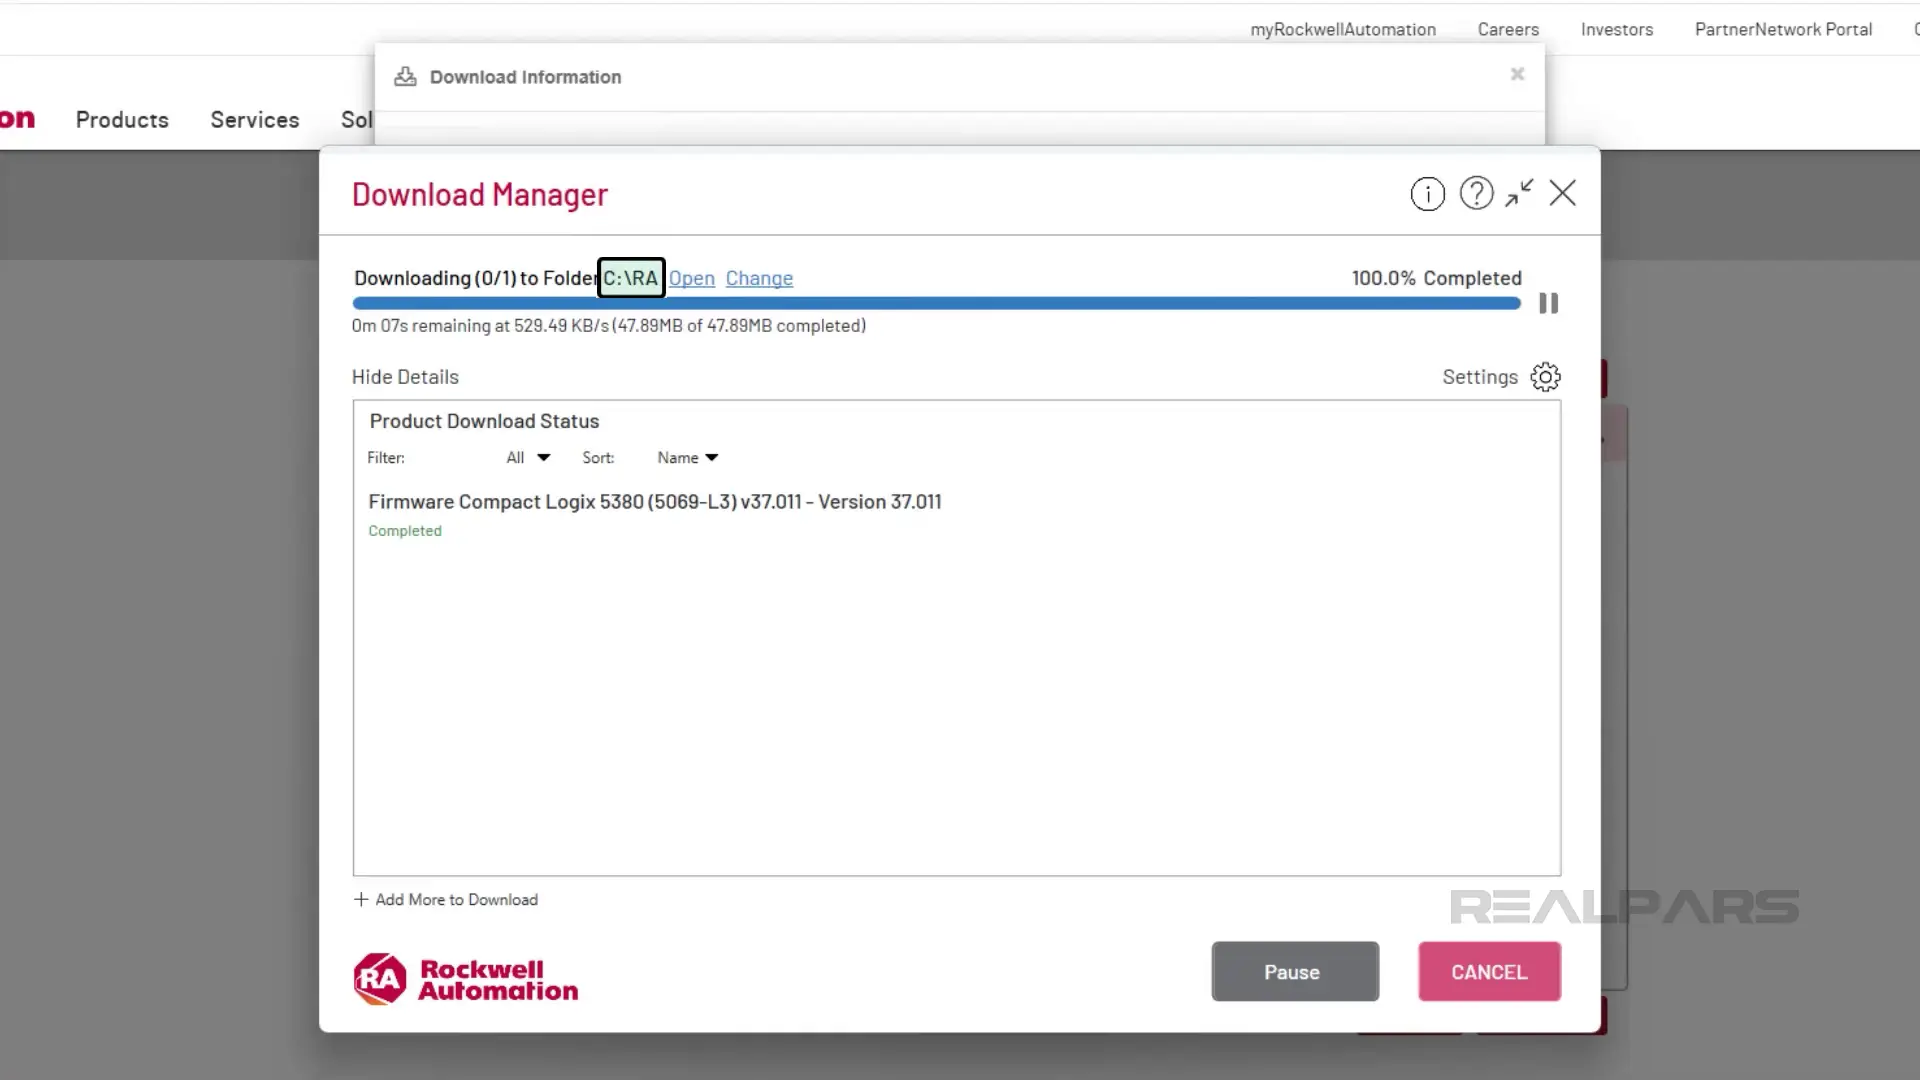Viewport: 1920px width, 1080px height.
Task: Click the CANCEL button
Action: pos(1489,972)
